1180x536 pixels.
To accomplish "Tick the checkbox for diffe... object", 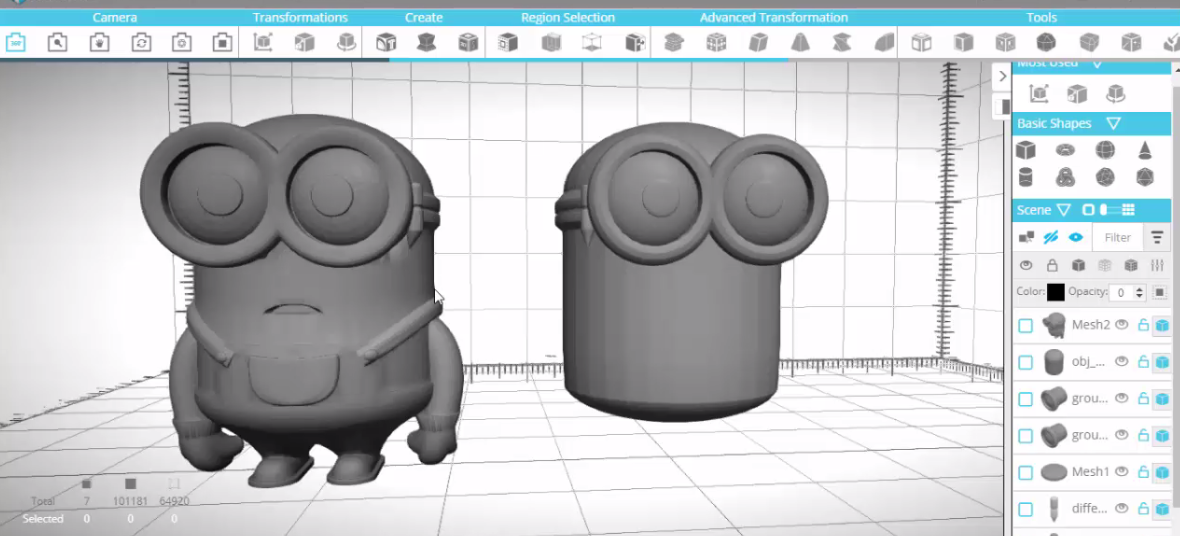I will [1025, 510].
